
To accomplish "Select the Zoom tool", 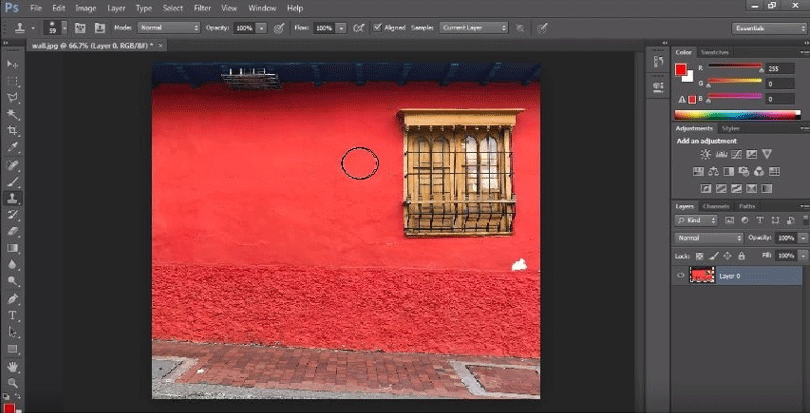I will click(12, 383).
